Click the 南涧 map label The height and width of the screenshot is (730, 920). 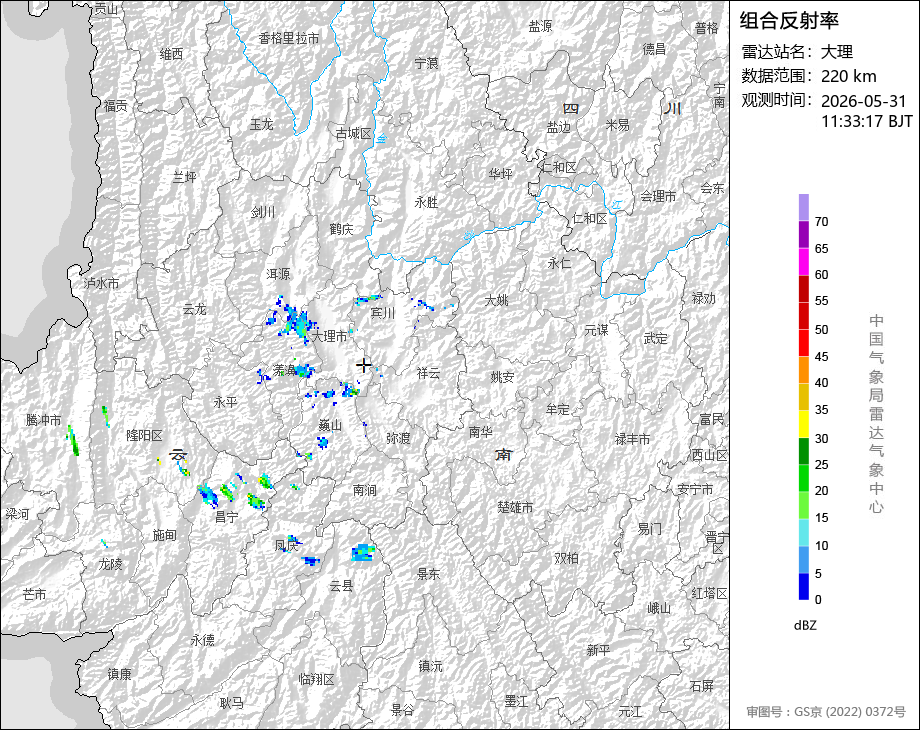tap(364, 489)
